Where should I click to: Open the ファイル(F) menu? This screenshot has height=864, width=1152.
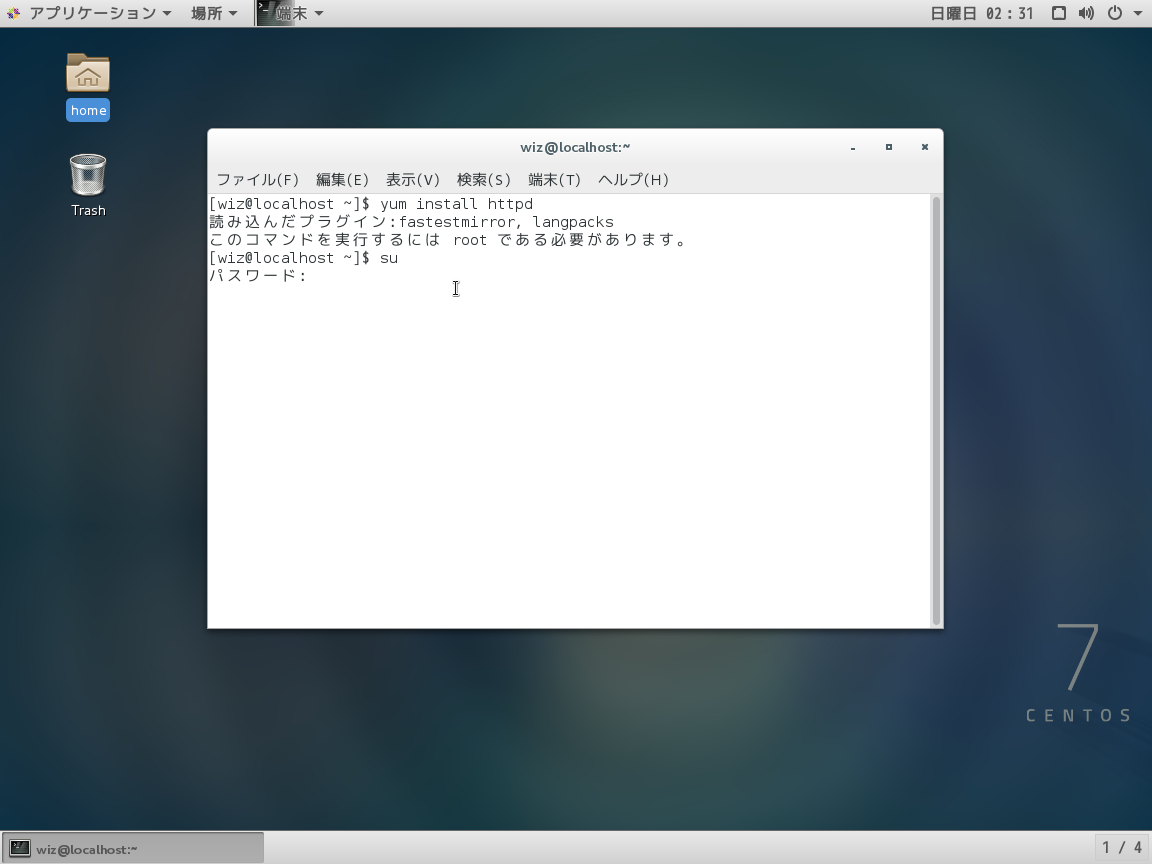(258, 180)
